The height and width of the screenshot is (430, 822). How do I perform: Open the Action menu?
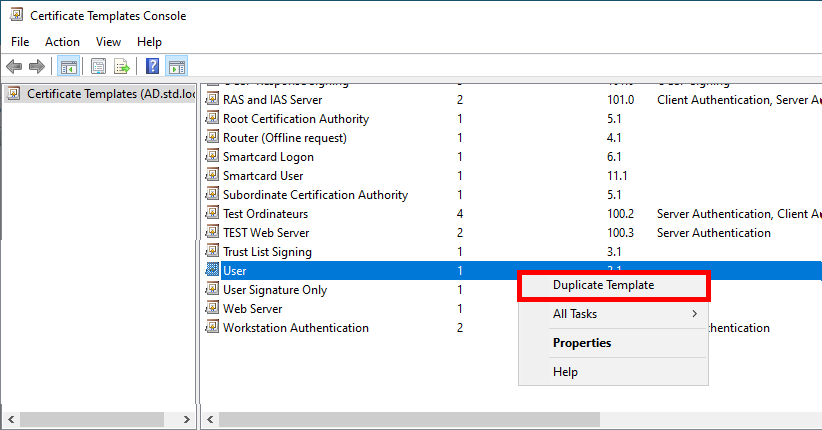pos(62,42)
